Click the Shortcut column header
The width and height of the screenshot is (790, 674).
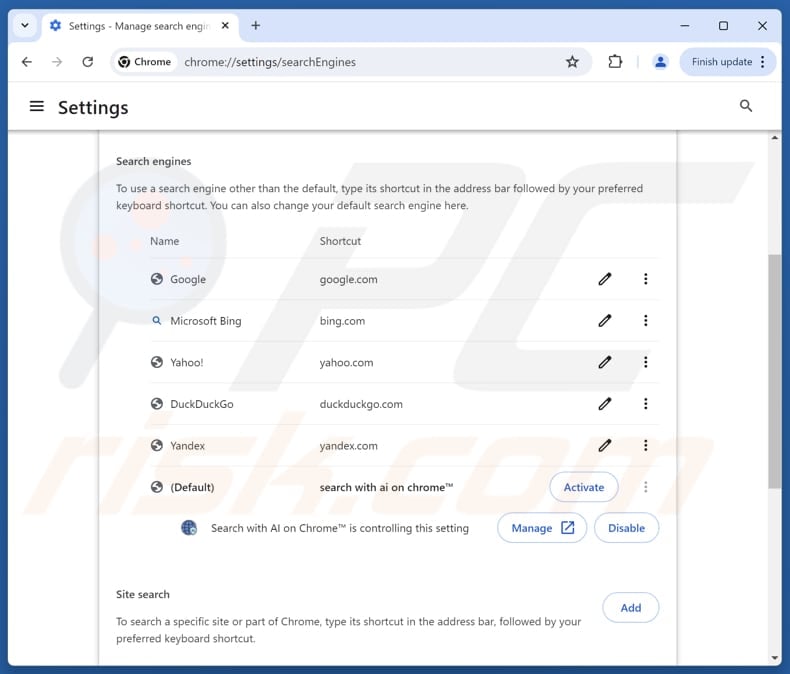pyautogui.click(x=340, y=241)
